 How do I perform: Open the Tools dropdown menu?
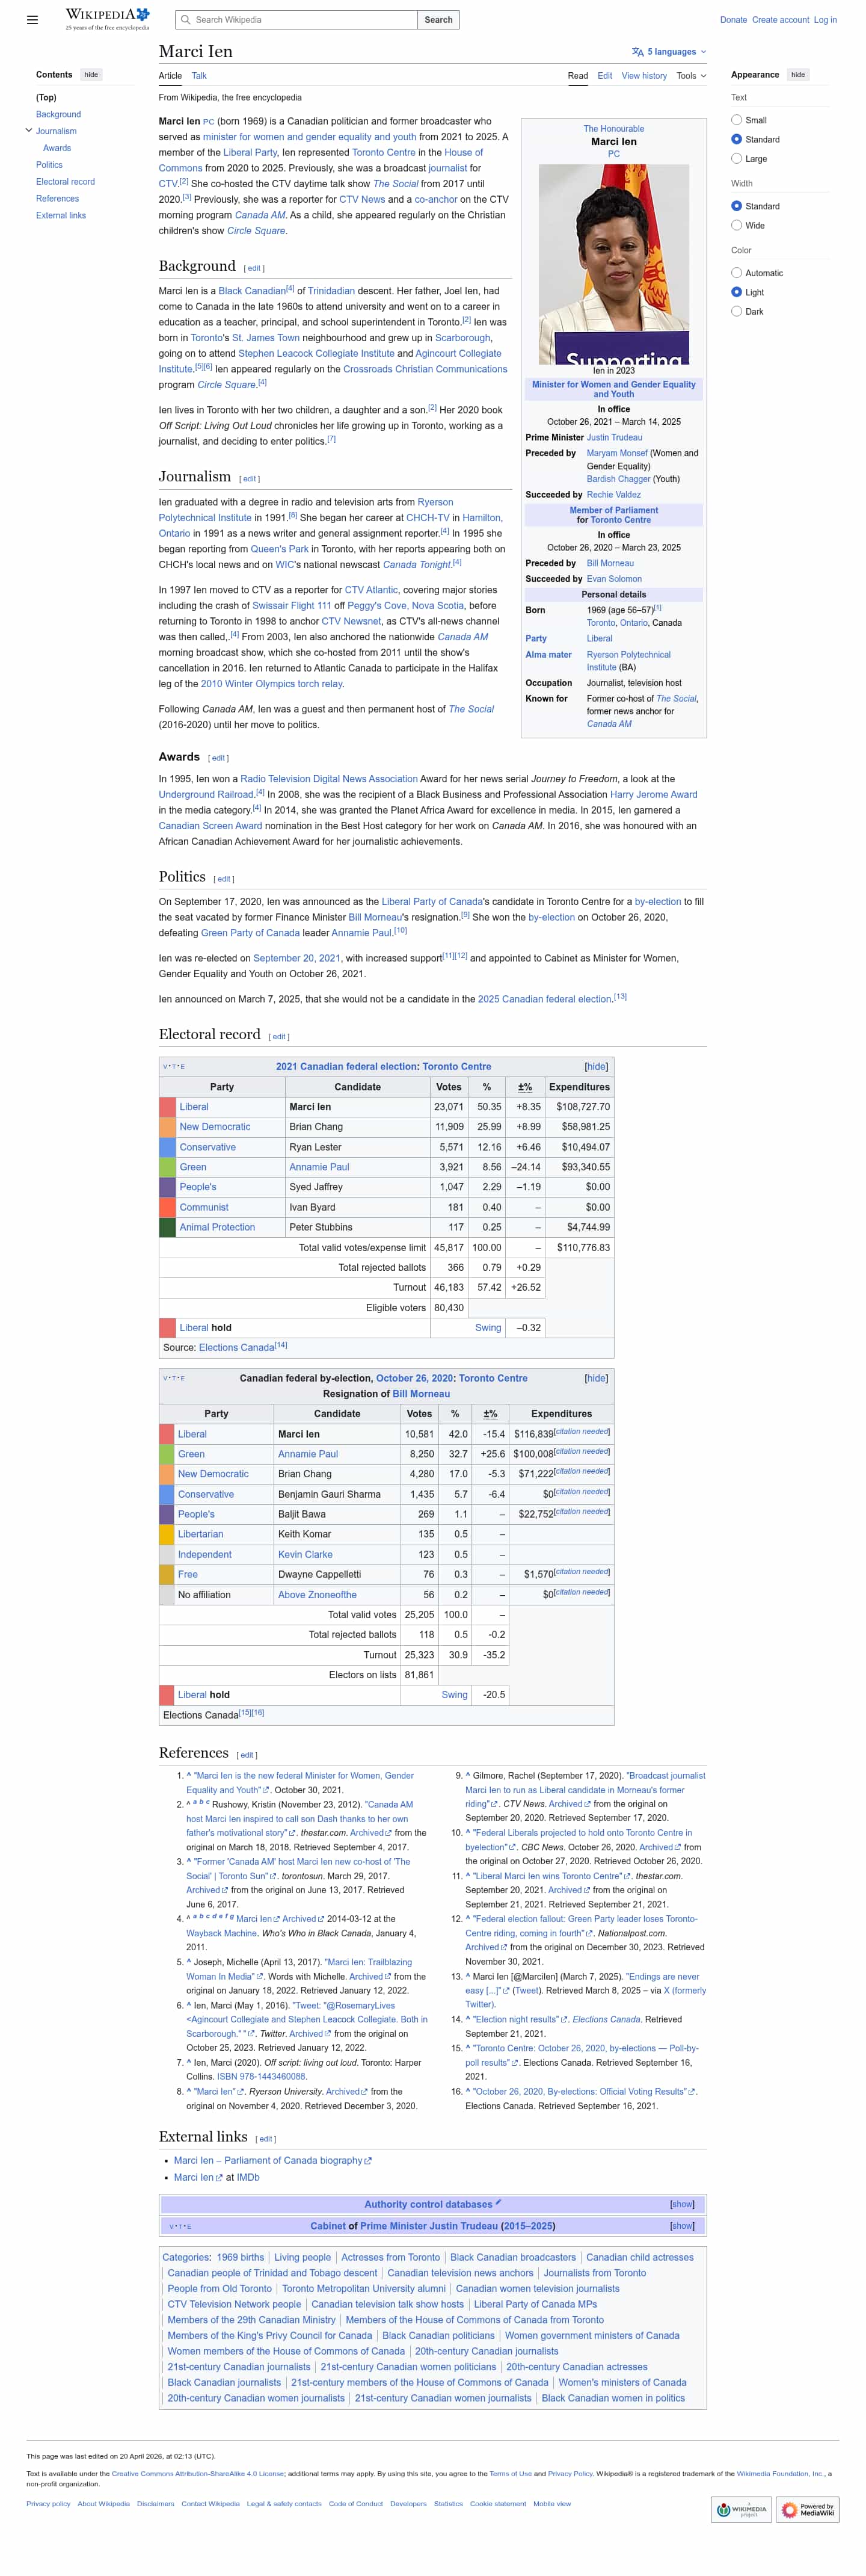pyautogui.click(x=691, y=76)
